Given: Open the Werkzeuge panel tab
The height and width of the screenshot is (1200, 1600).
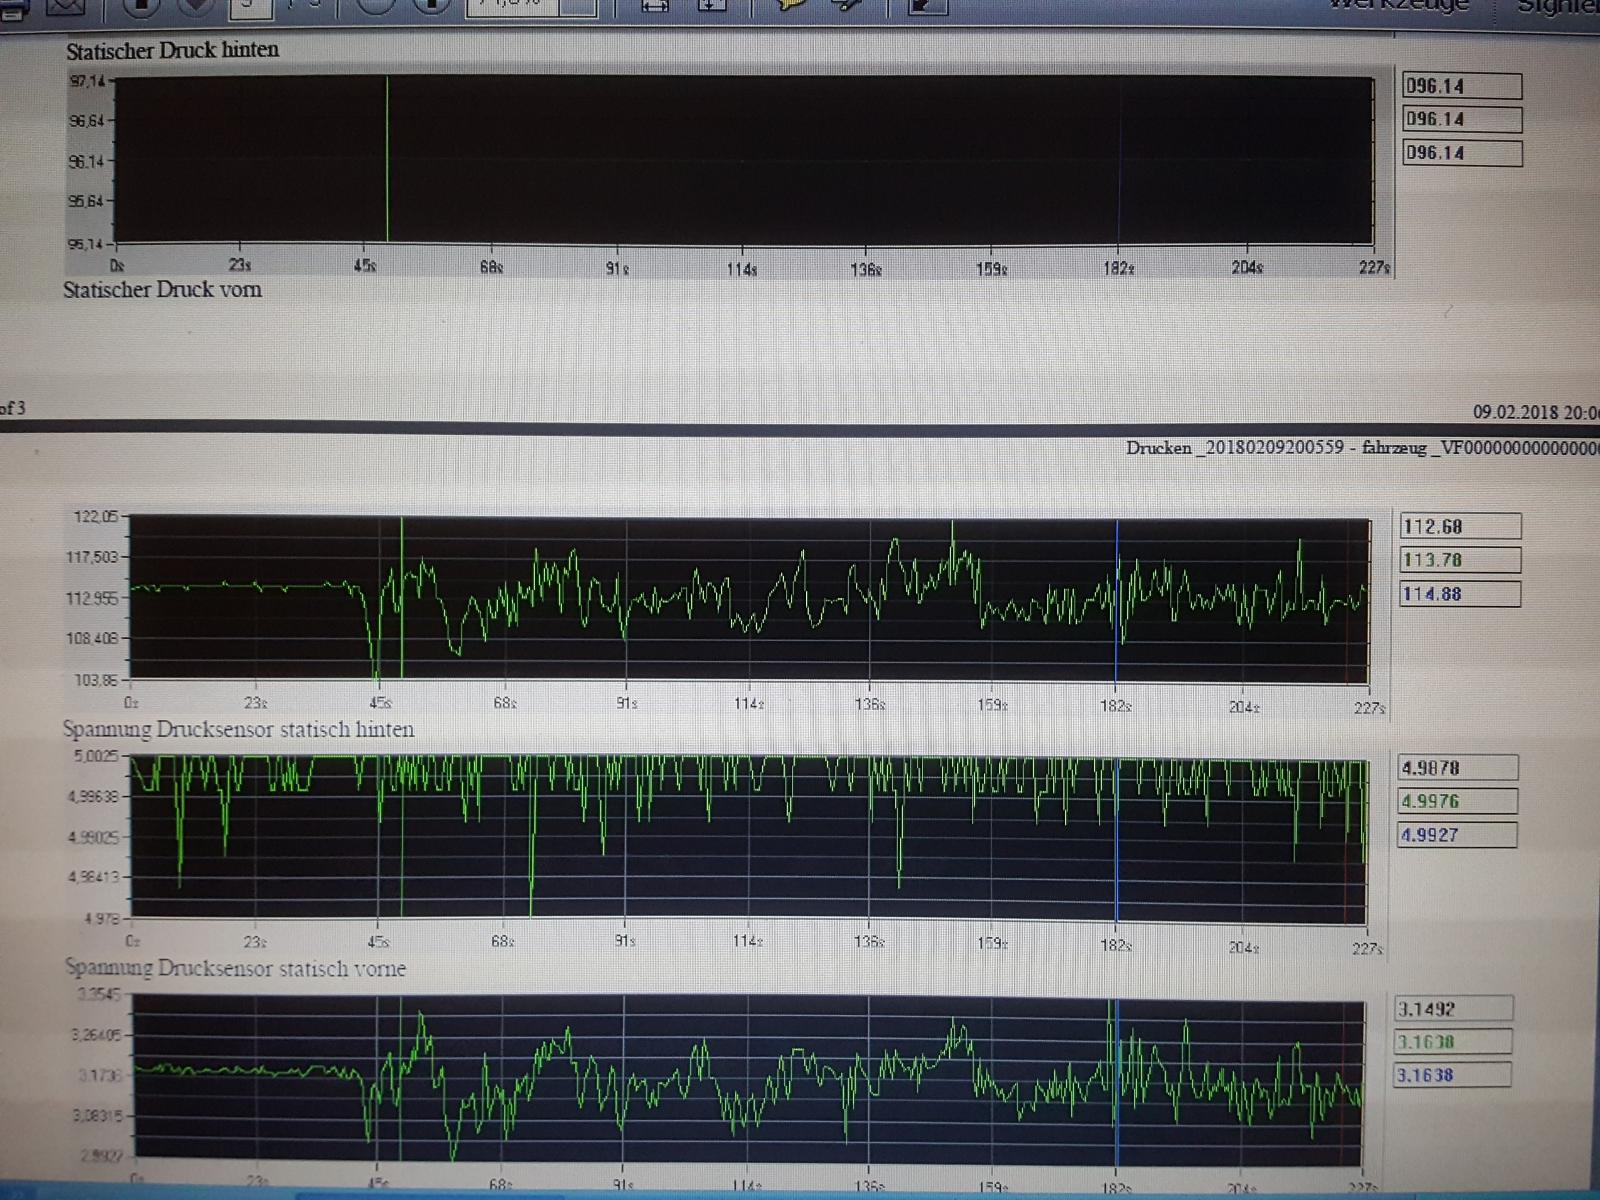Looking at the screenshot, I should pos(1399,5).
